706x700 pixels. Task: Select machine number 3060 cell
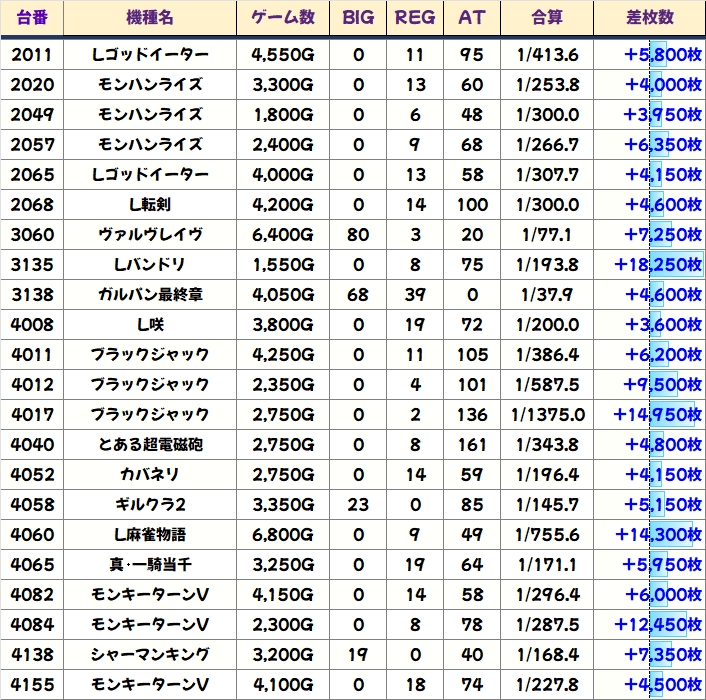pyautogui.click(x=32, y=235)
